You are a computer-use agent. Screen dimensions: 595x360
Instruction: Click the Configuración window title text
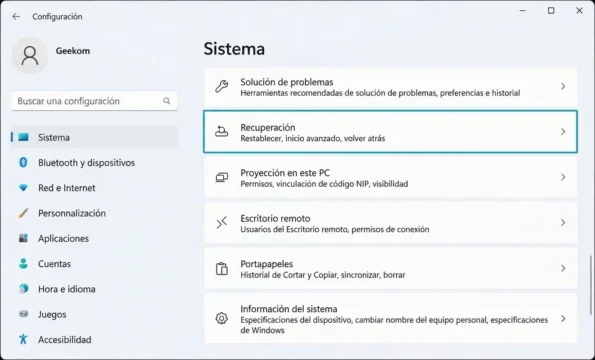pos(57,16)
